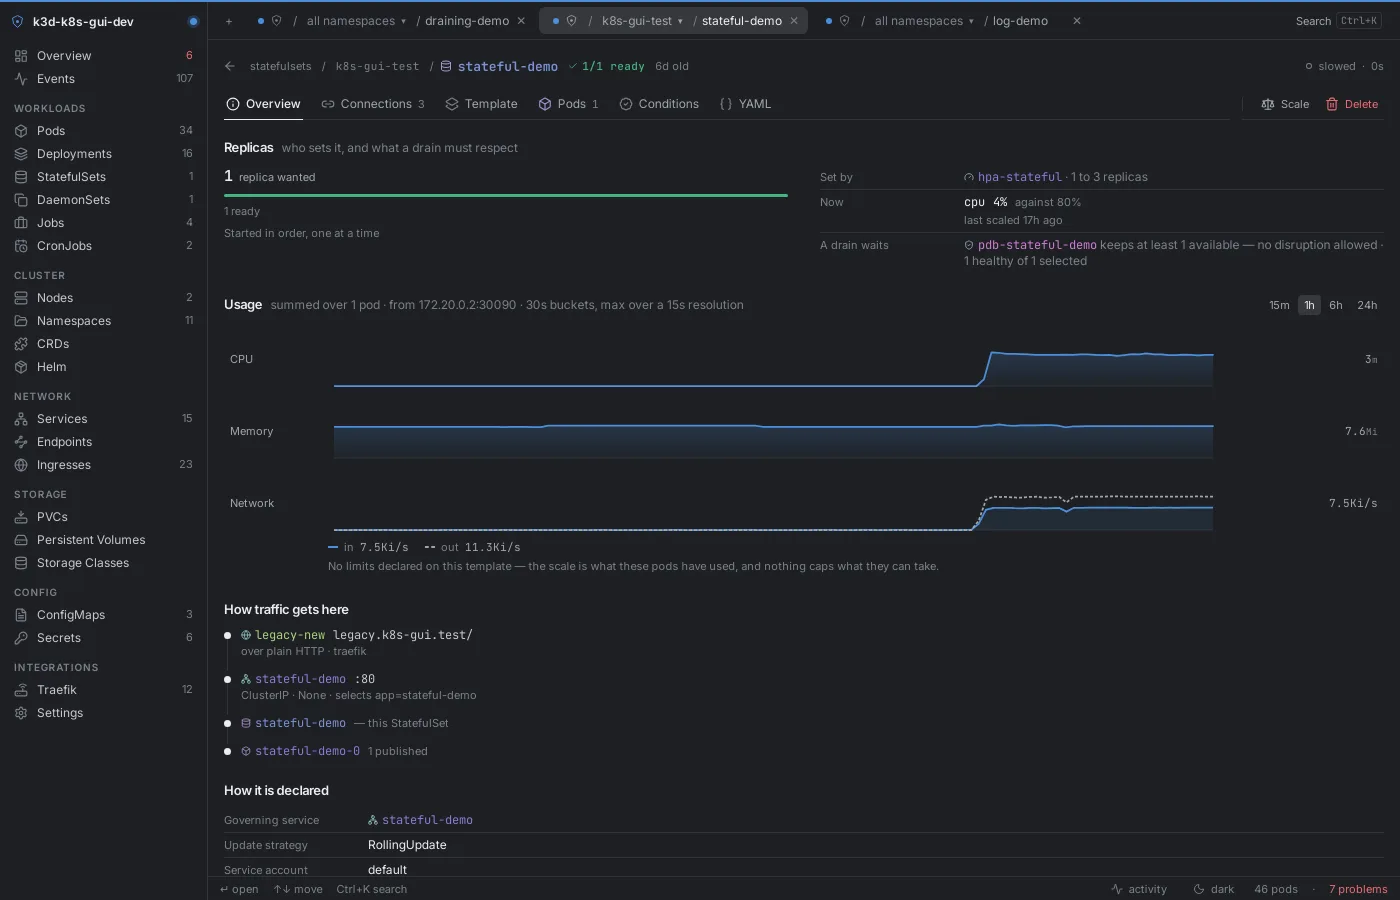1400x900 pixels.
Task: Switch to log-demo window tab
Action: (x=1020, y=21)
